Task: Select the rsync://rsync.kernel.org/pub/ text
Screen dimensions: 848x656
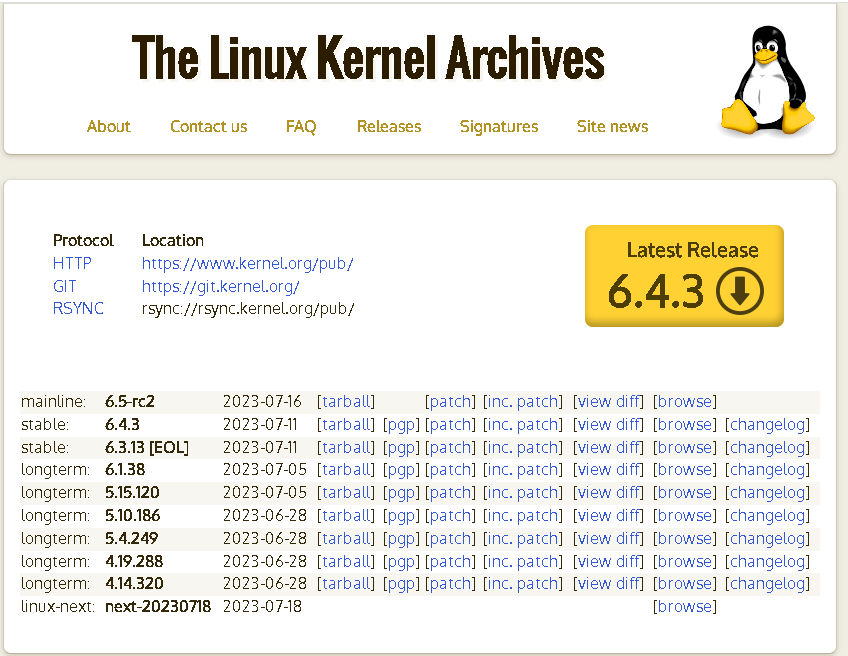Action: [x=248, y=308]
